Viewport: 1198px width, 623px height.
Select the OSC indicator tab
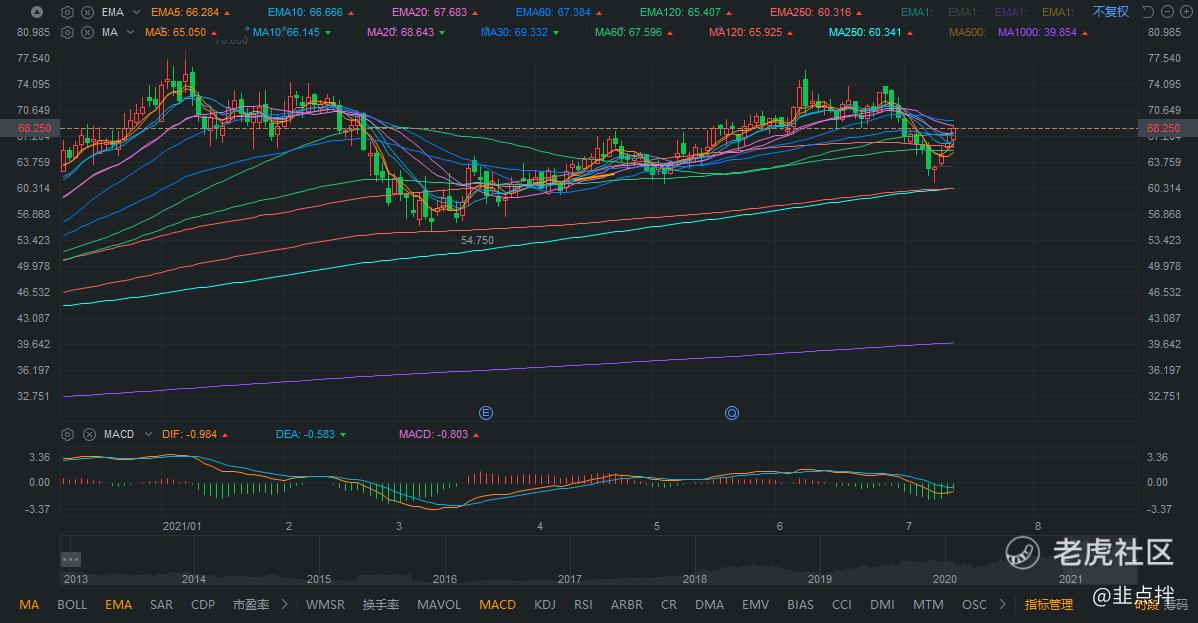[974, 605]
